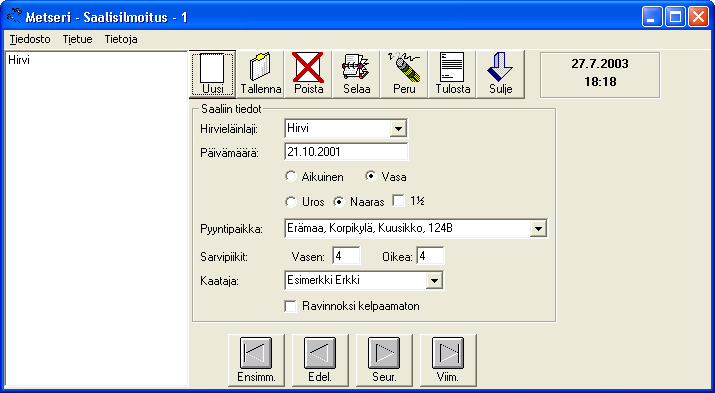Open the Pyyntipaikka dropdown list
The image size is (715, 393).
coord(538,229)
